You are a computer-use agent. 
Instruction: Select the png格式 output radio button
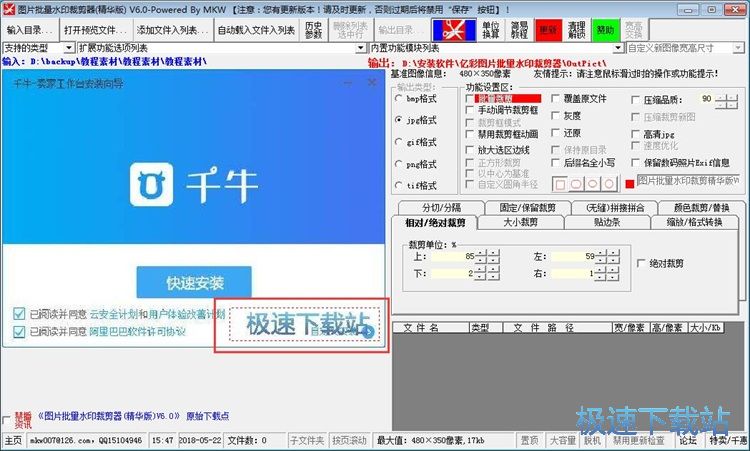coord(398,164)
